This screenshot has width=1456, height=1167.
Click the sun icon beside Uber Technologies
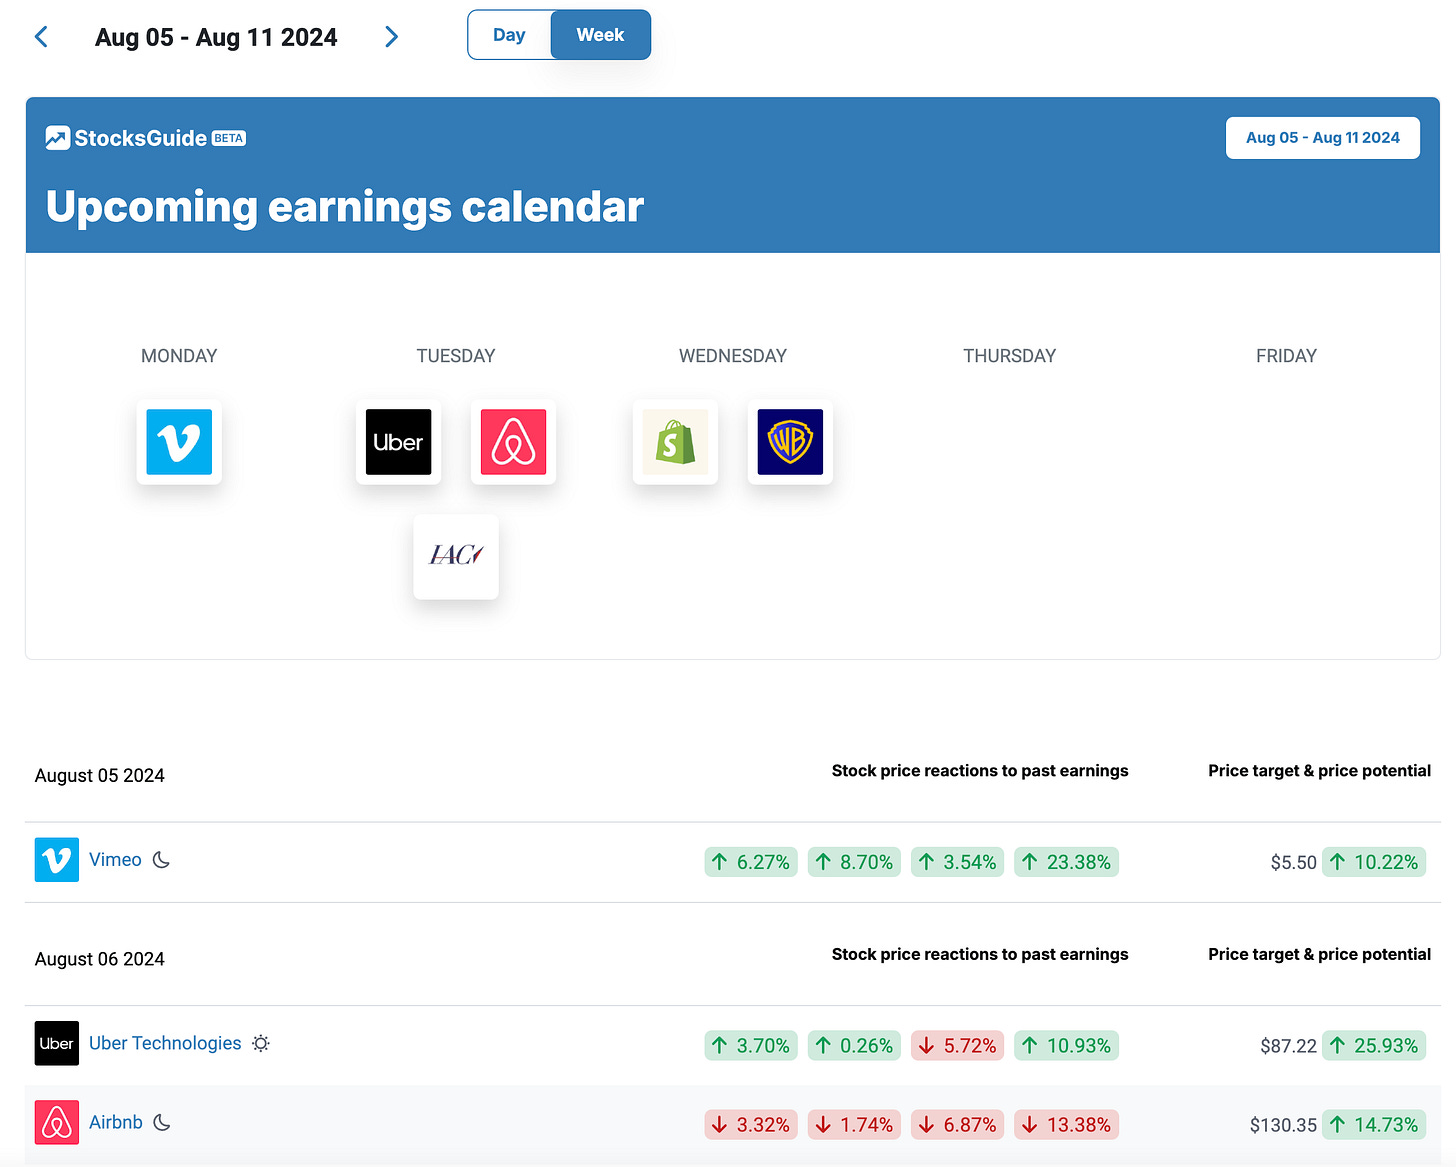tap(261, 1043)
